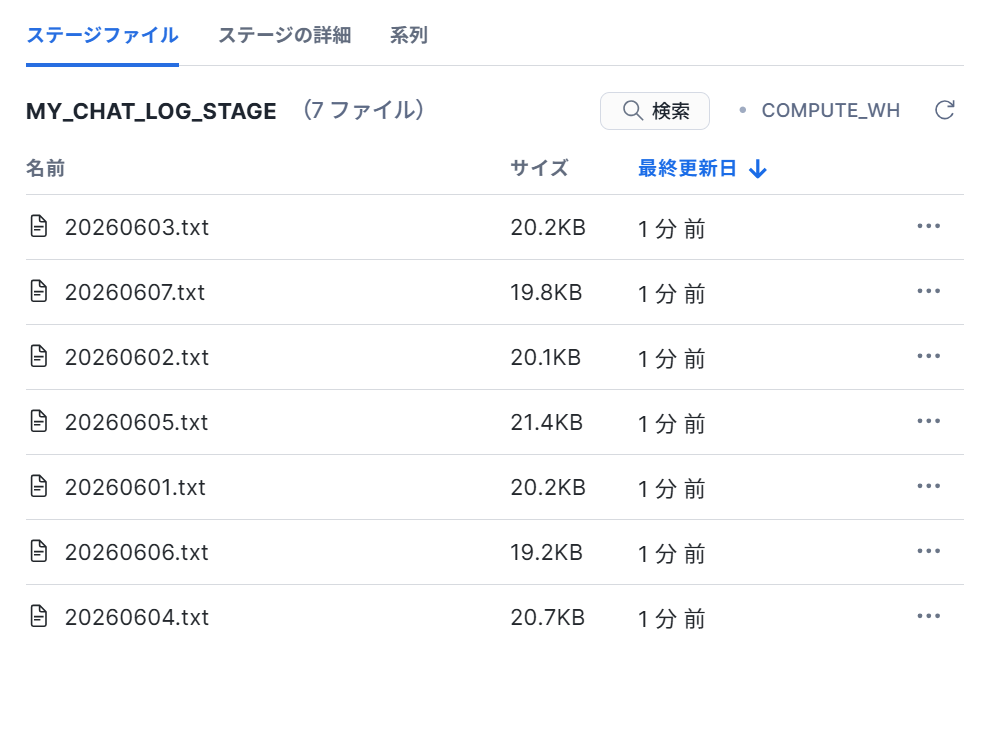Screen dimensions: 998x745
Task: Click the 19.2KB size value
Action: pyautogui.click(x=546, y=552)
